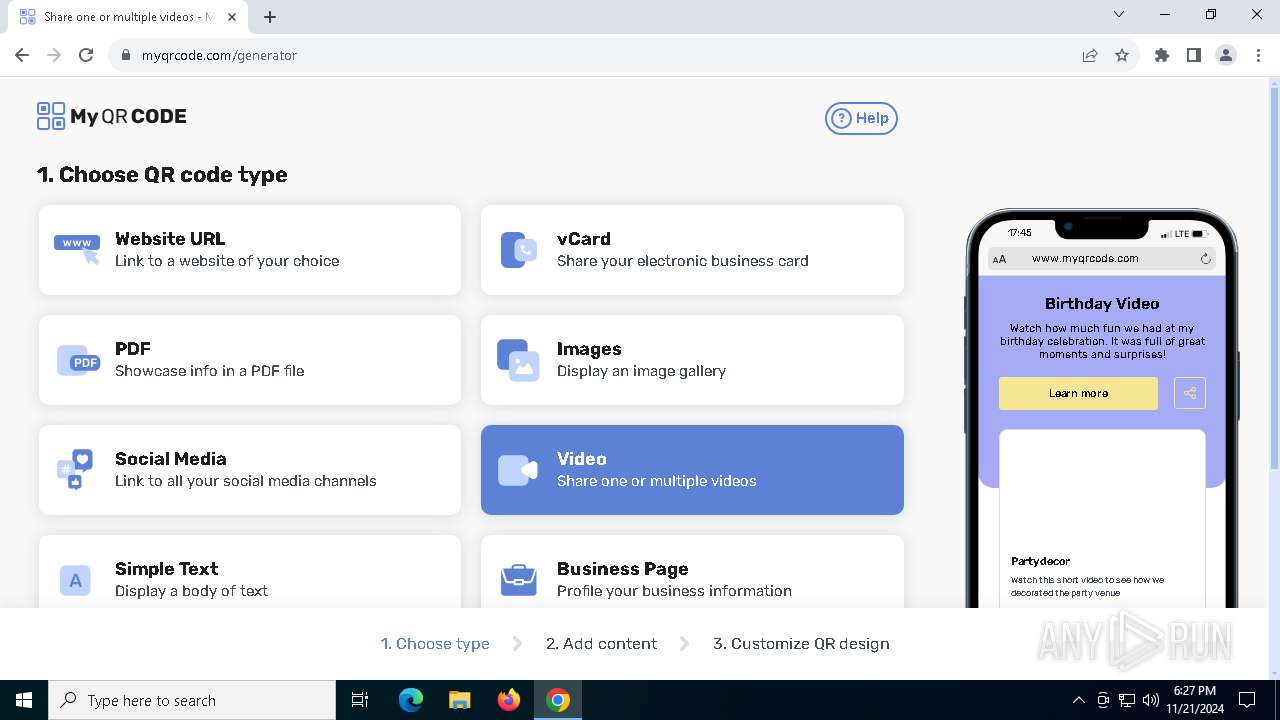Open the browser extensions puzzle icon
Image resolution: width=1280 pixels, height=720 pixels.
1162,55
